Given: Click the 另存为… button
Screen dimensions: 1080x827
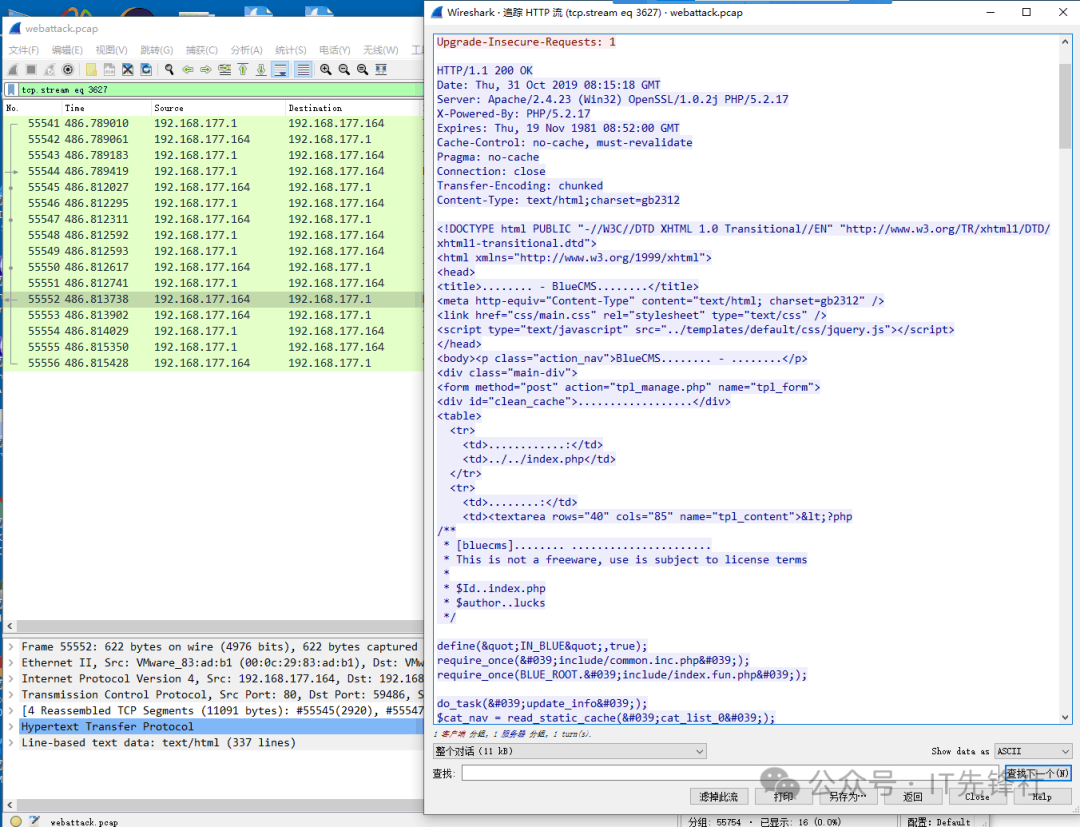Looking at the screenshot, I should point(847,797).
